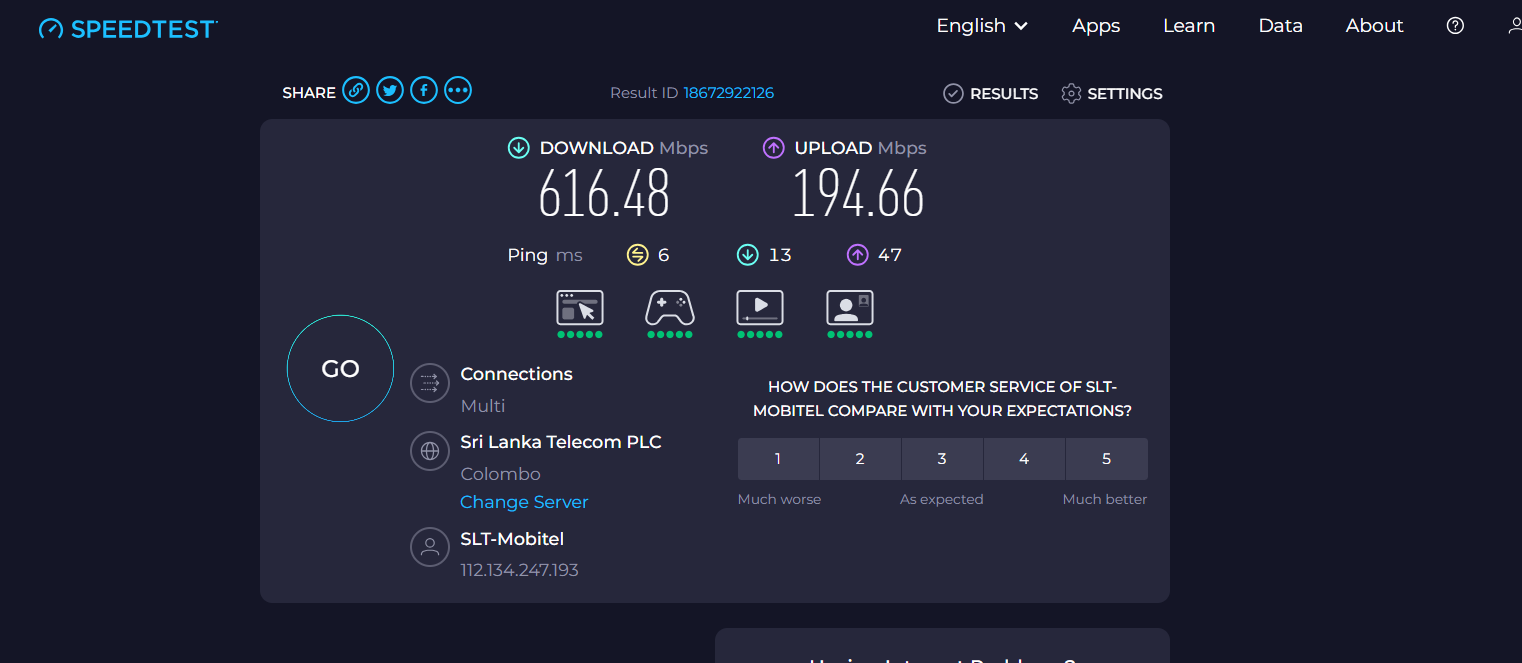The image size is (1522, 663).
Task: Select rating 5 Much better
Action: (x=1107, y=459)
